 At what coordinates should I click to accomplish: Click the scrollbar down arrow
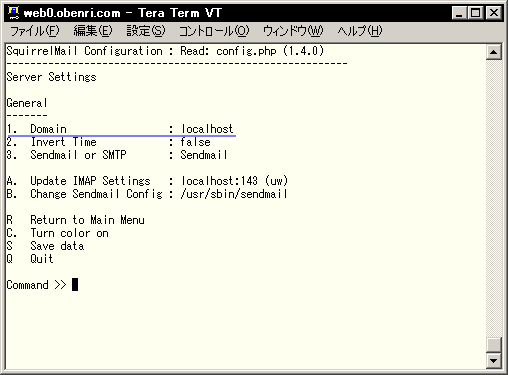(494, 361)
